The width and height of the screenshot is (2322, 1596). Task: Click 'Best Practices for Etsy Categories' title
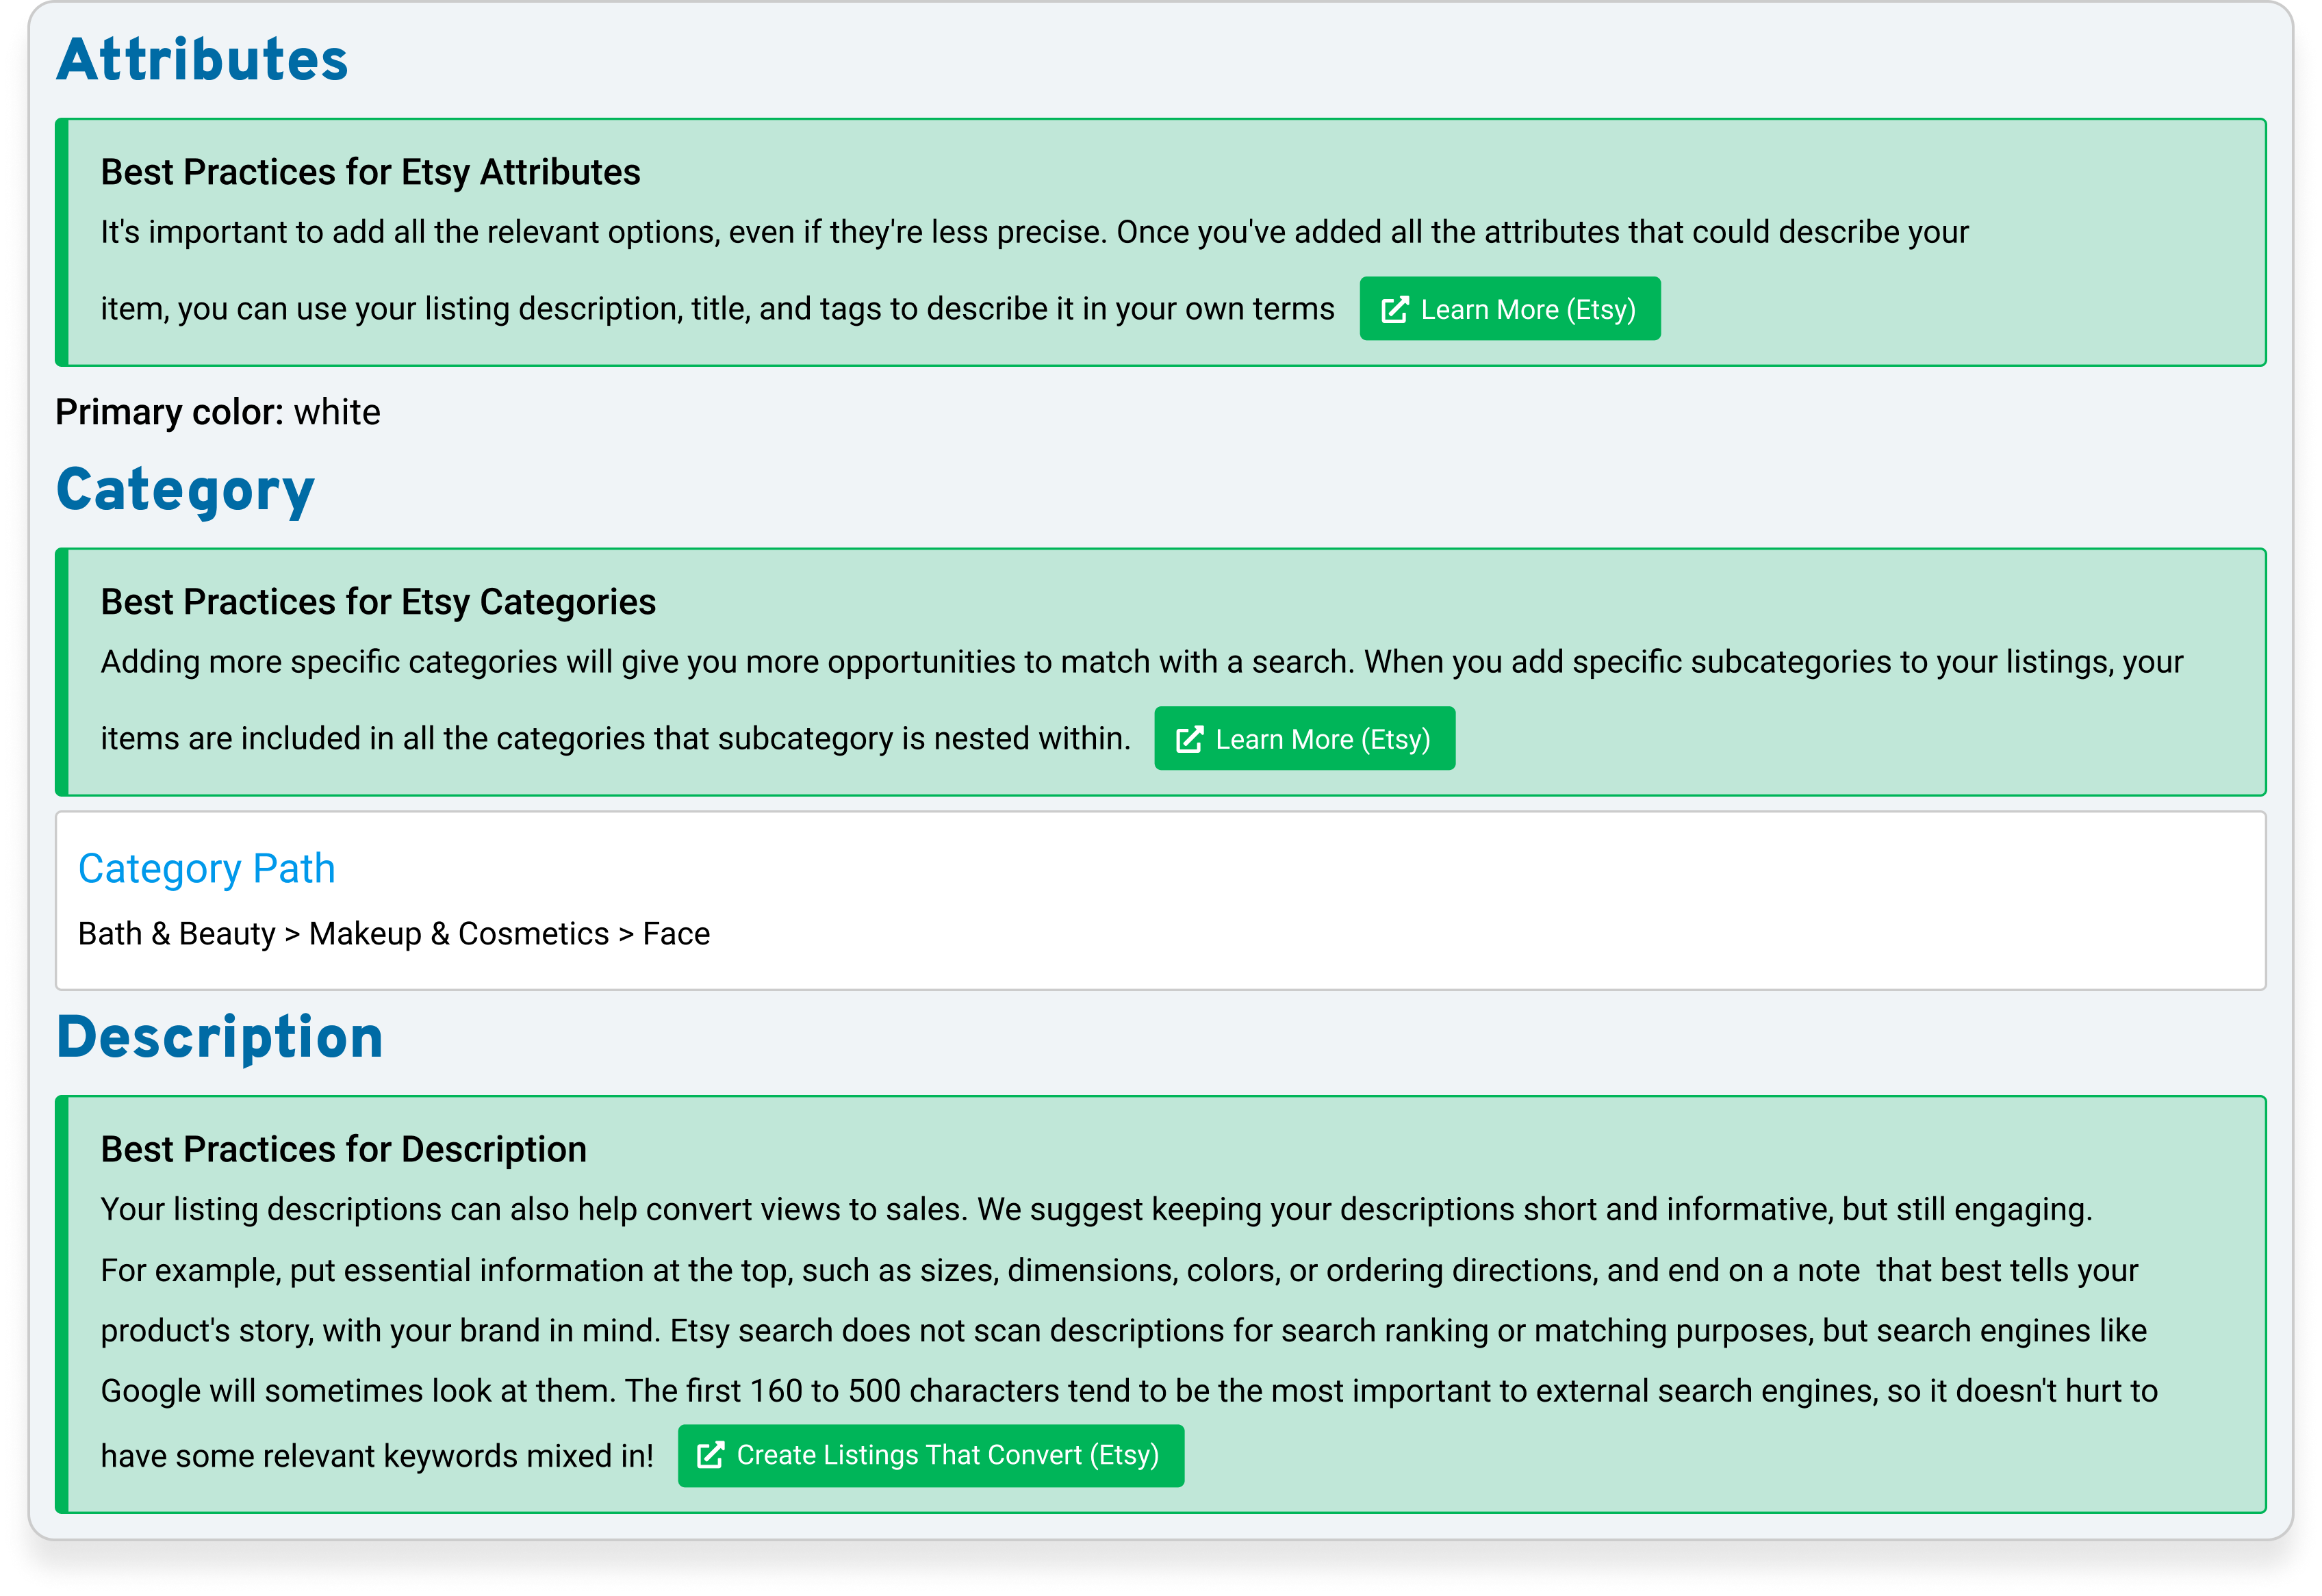(x=378, y=602)
